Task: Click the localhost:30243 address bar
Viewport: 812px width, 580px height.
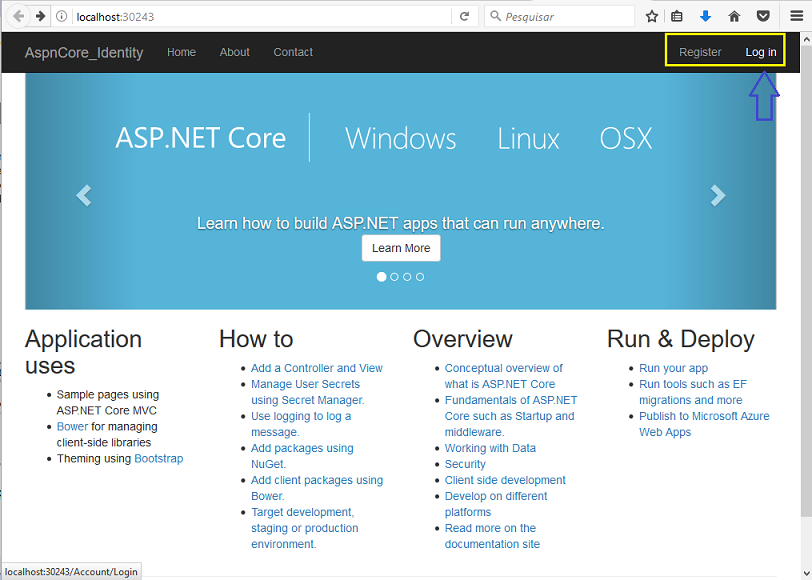Action: [262, 17]
